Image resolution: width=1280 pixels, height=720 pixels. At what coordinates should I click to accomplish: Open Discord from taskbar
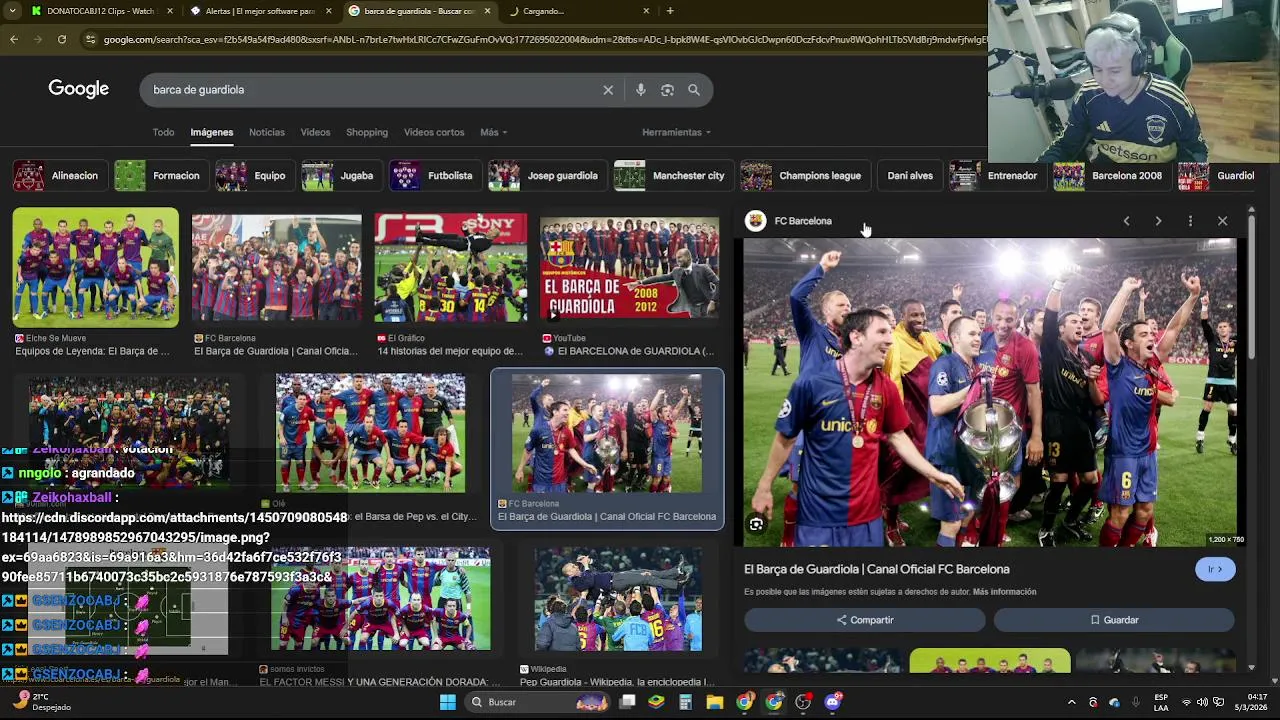point(832,702)
